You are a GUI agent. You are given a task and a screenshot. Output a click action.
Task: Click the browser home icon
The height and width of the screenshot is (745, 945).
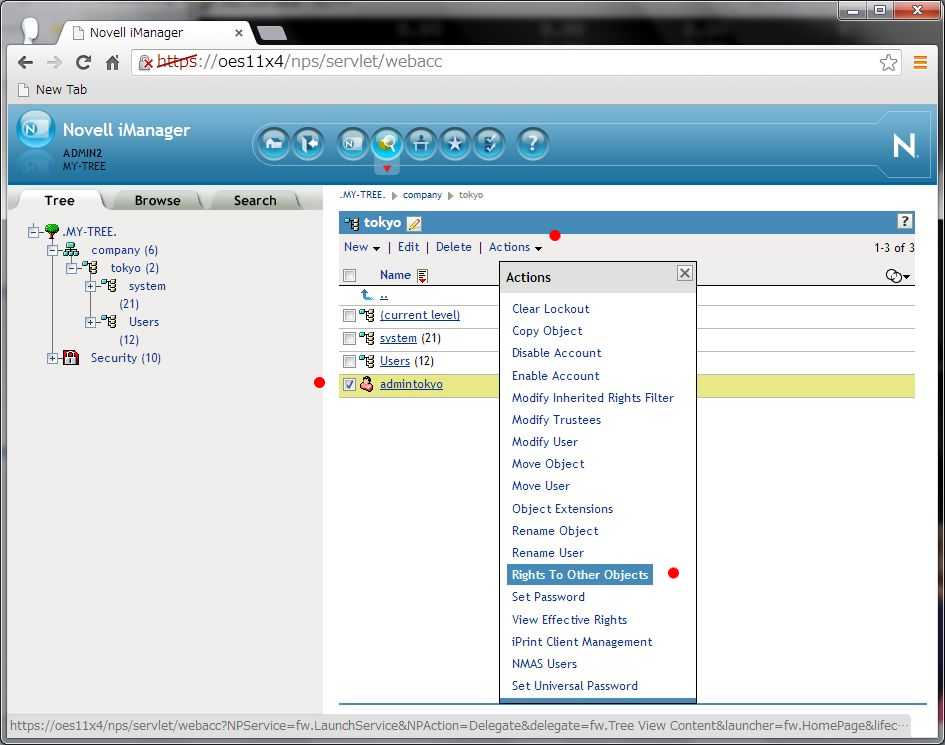click(x=113, y=62)
